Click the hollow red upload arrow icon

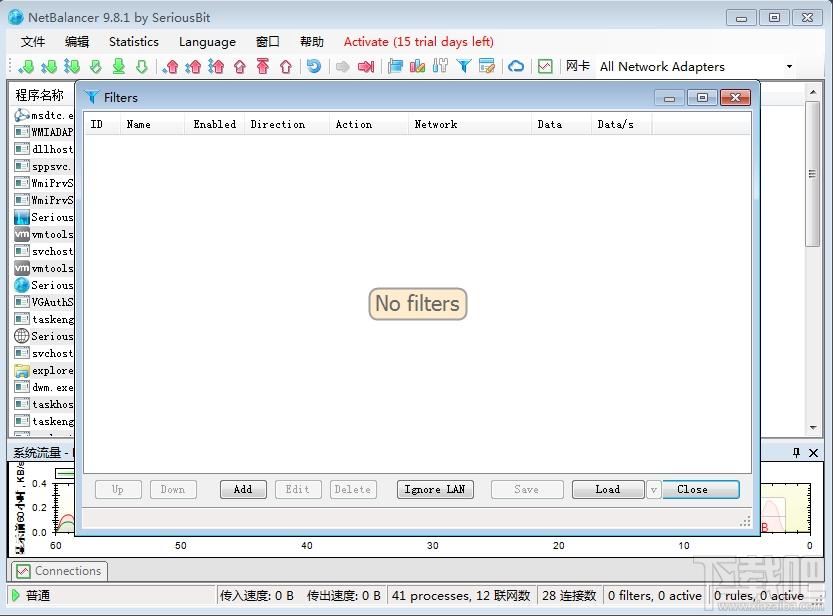click(286, 66)
